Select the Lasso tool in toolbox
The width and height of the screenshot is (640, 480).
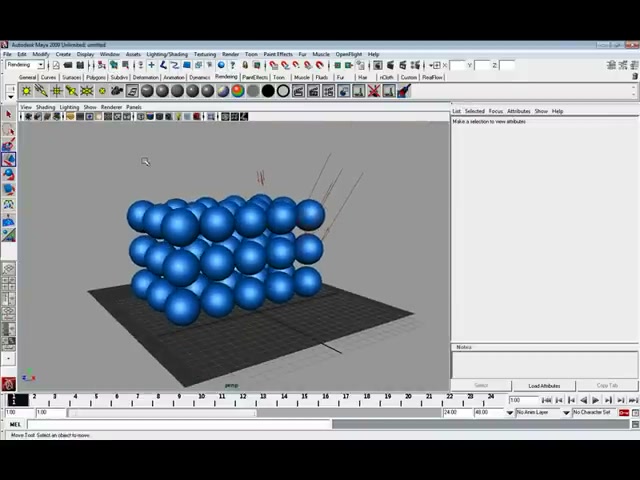(x=9, y=130)
